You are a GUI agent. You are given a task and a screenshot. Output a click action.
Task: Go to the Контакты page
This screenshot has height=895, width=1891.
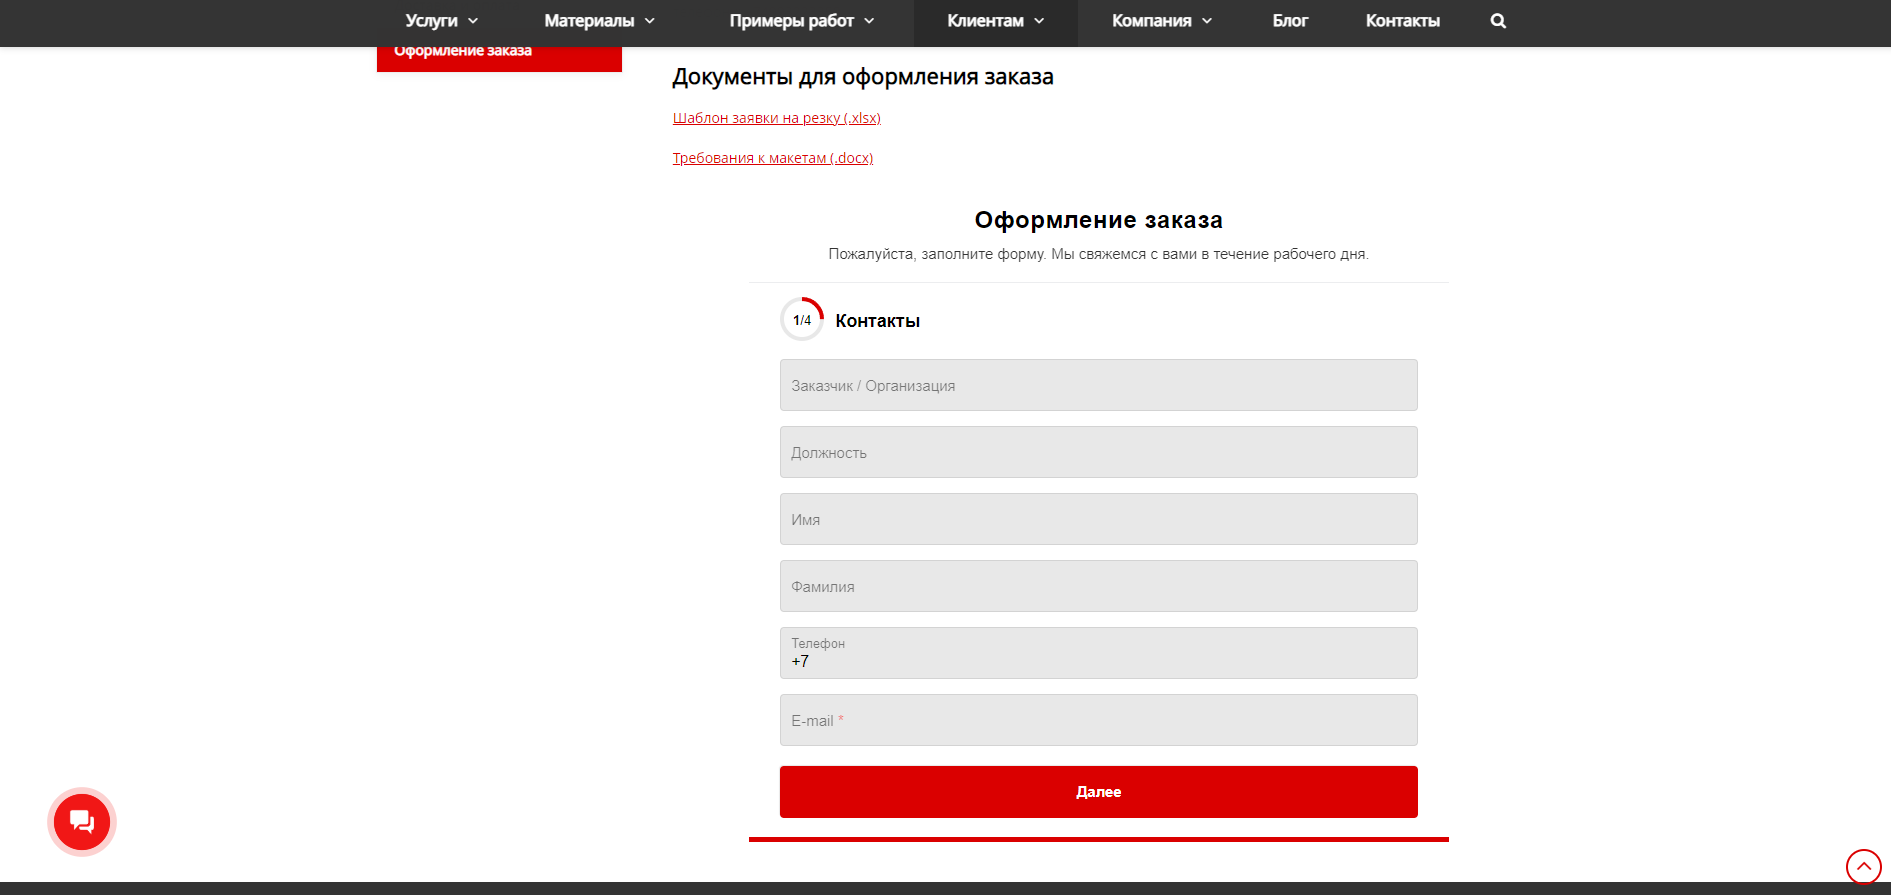pyautogui.click(x=1403, y=21)
